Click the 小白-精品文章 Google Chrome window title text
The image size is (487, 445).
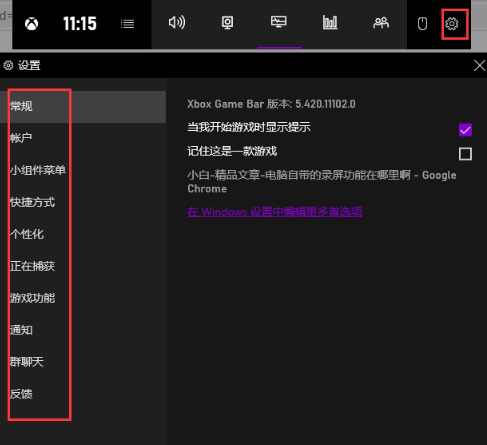tap(322, 182)
